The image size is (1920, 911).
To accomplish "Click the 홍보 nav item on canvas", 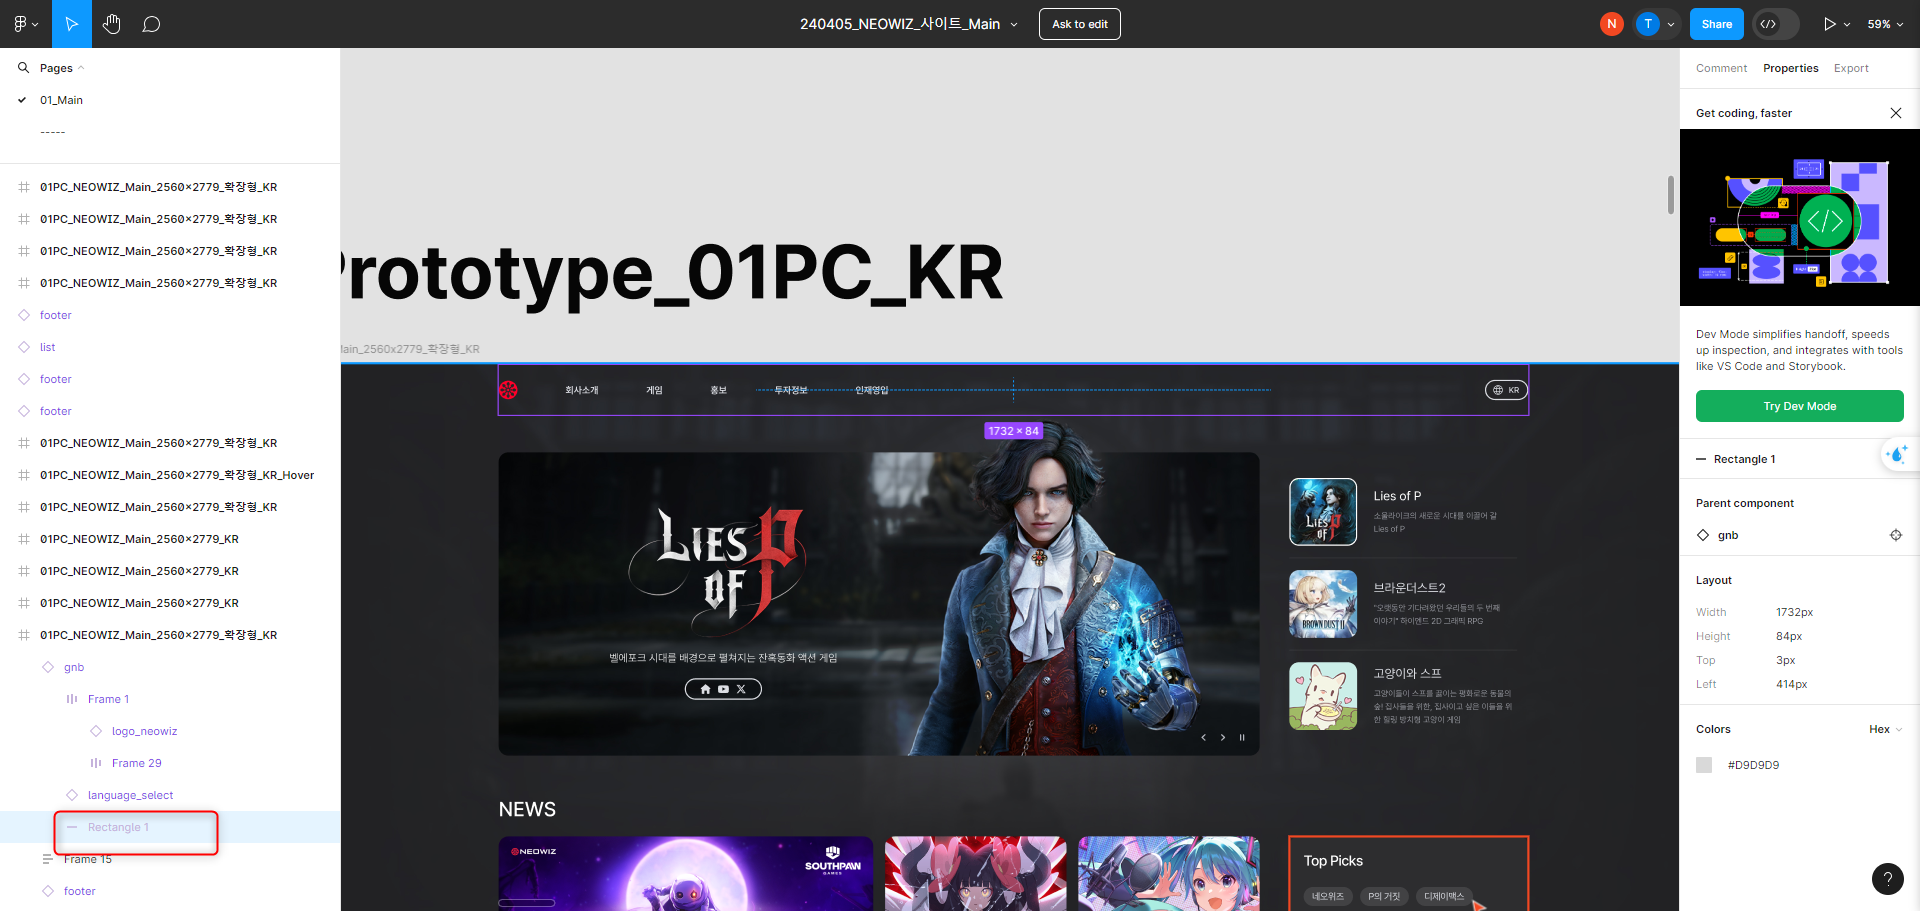I will [x=718, y=390].
